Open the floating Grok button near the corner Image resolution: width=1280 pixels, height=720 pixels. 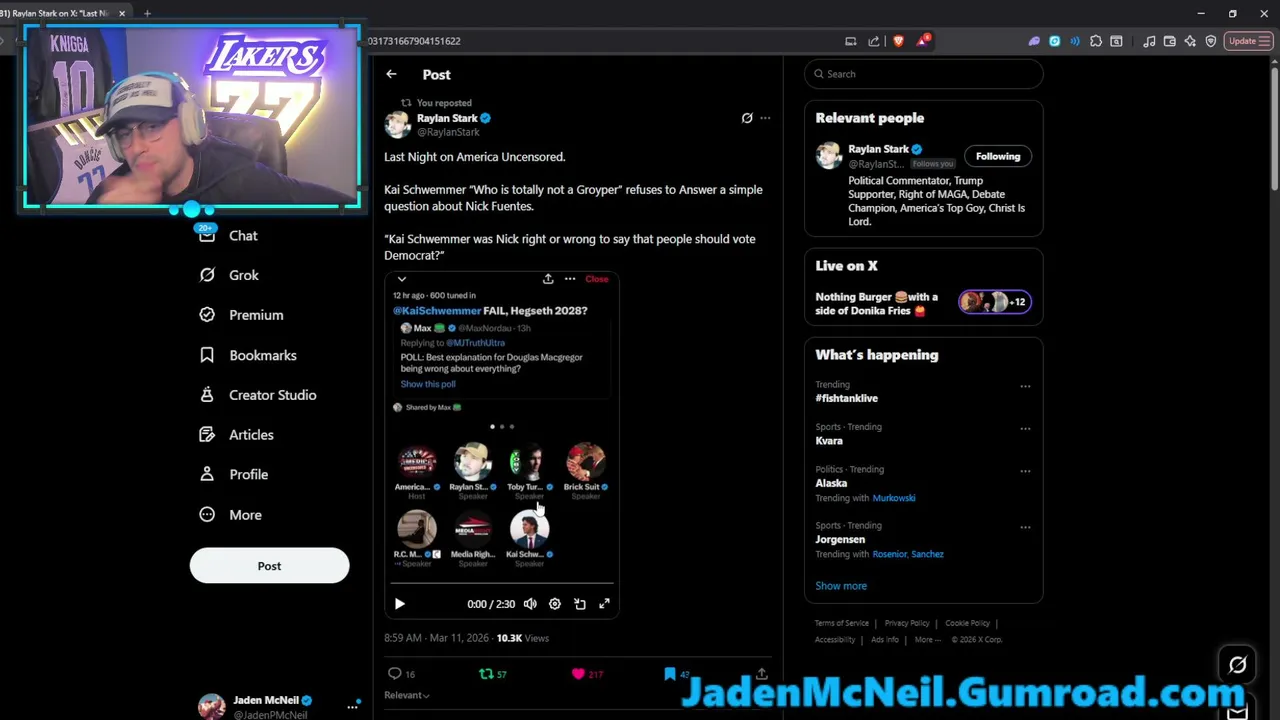(1237, 664)
